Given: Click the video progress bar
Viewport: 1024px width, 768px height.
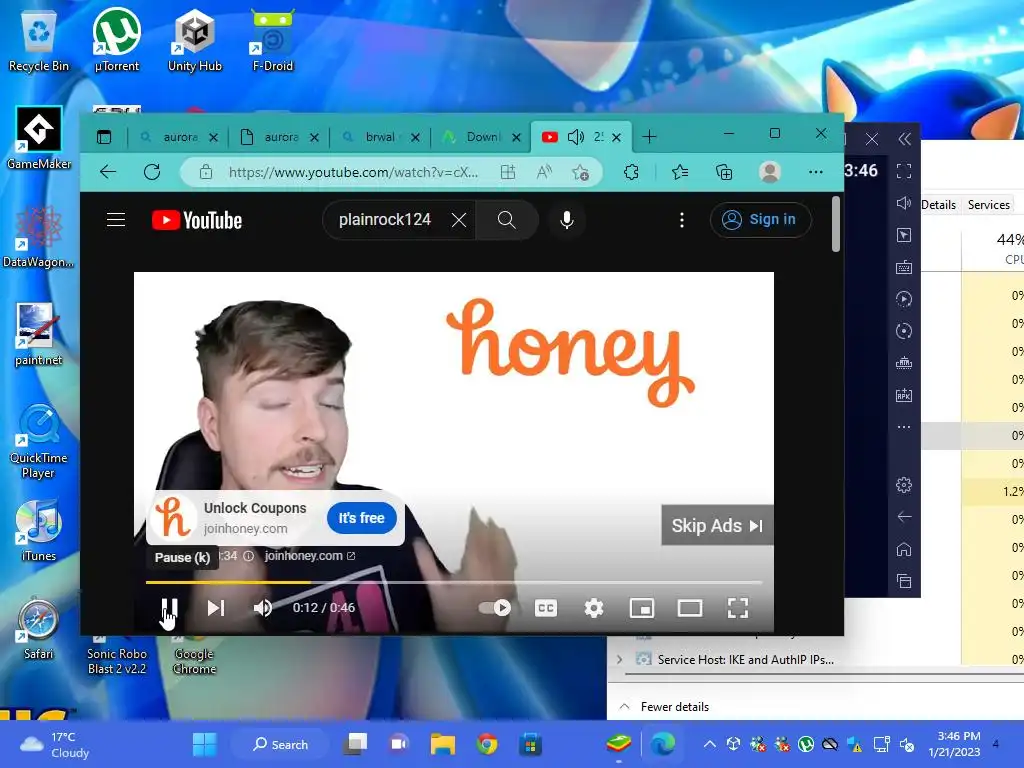Looking at the screenshot, I should coord(454,581).
